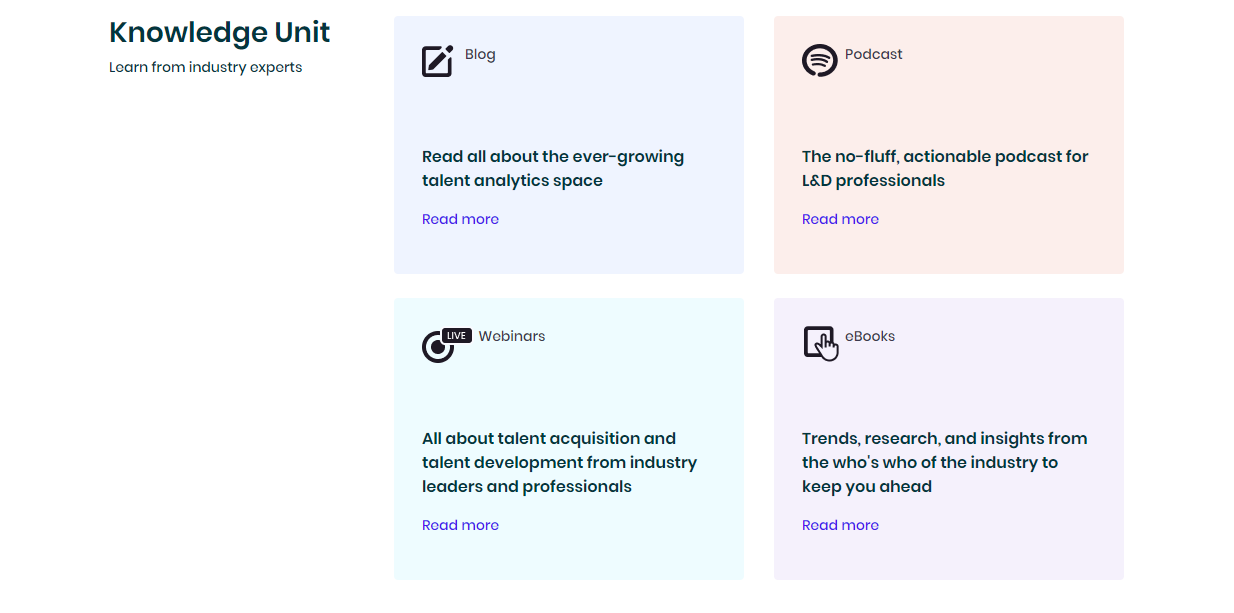
Task: Click the Trends, research, and insights headline
Action: tap(944, 462)
